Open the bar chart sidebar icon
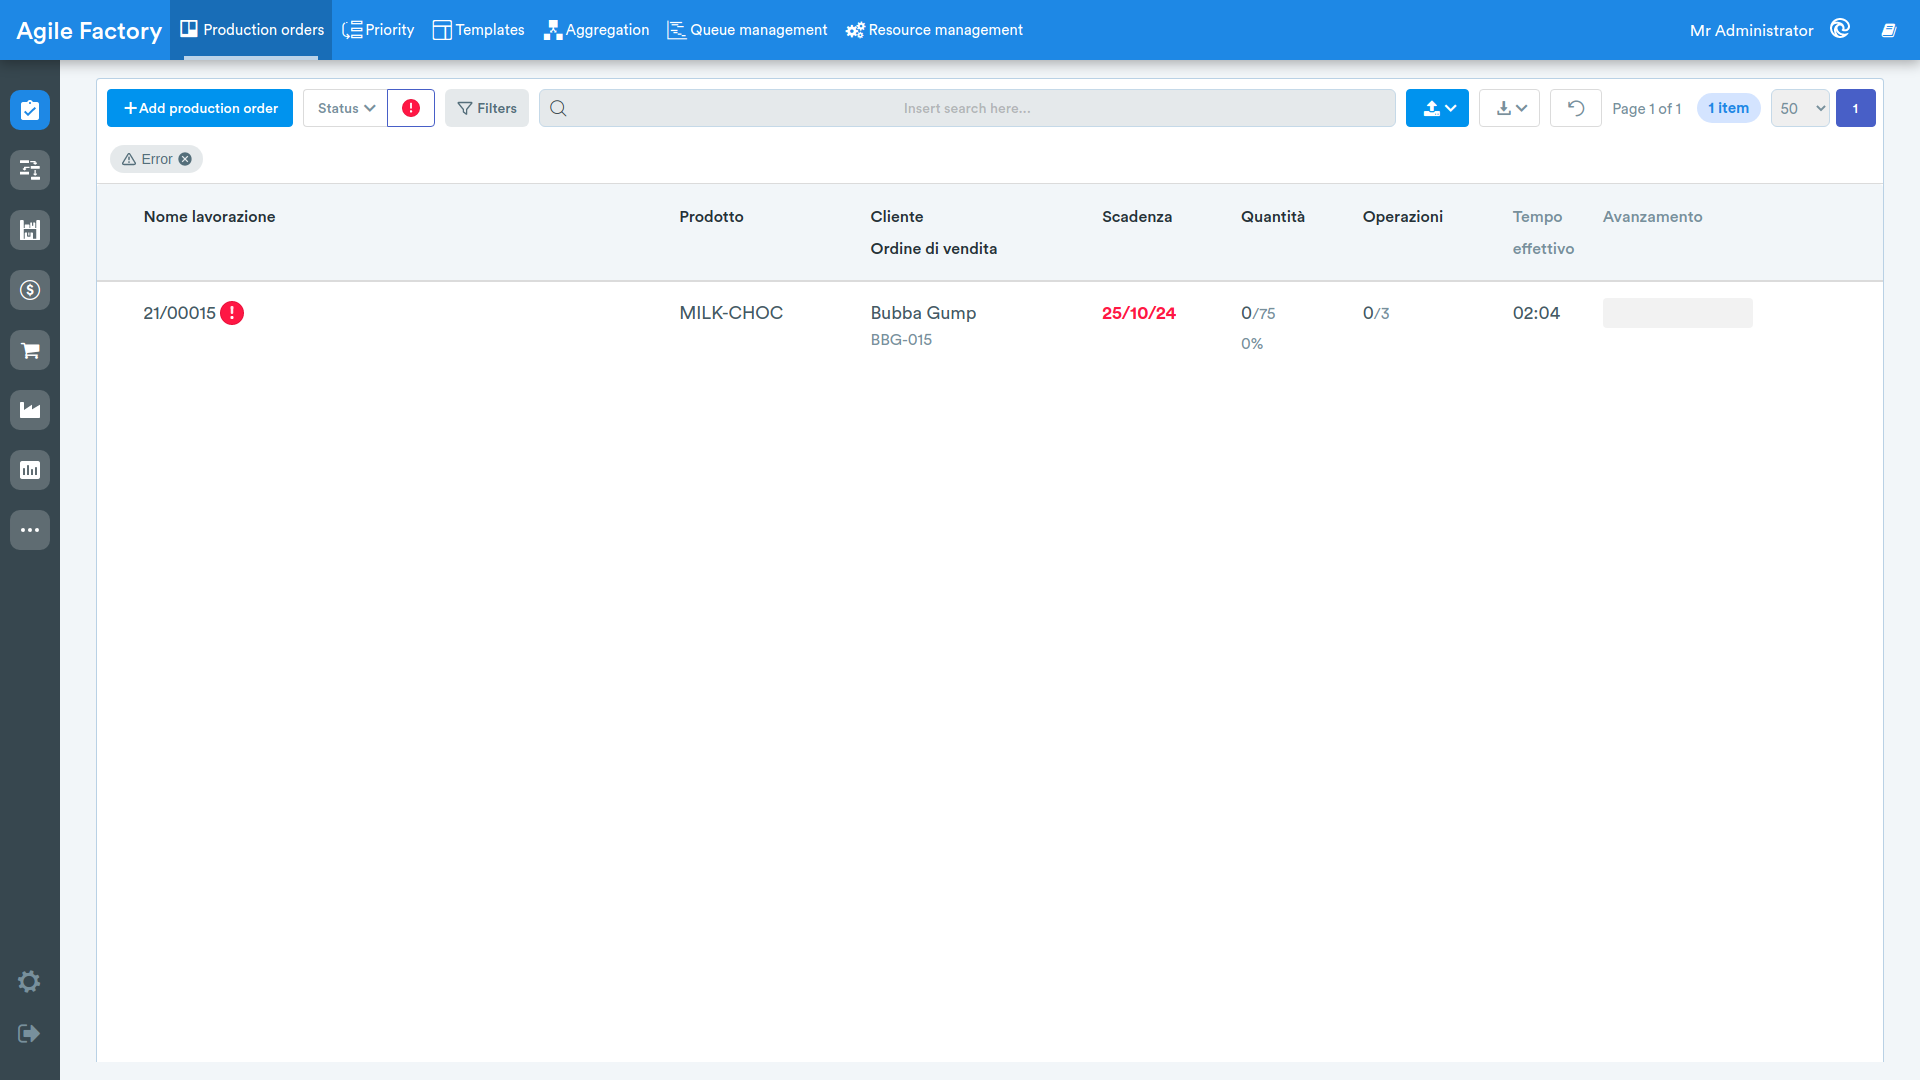Viewport: 1920px width, 1080px height. pyautogui.click(x=30, y=470)
